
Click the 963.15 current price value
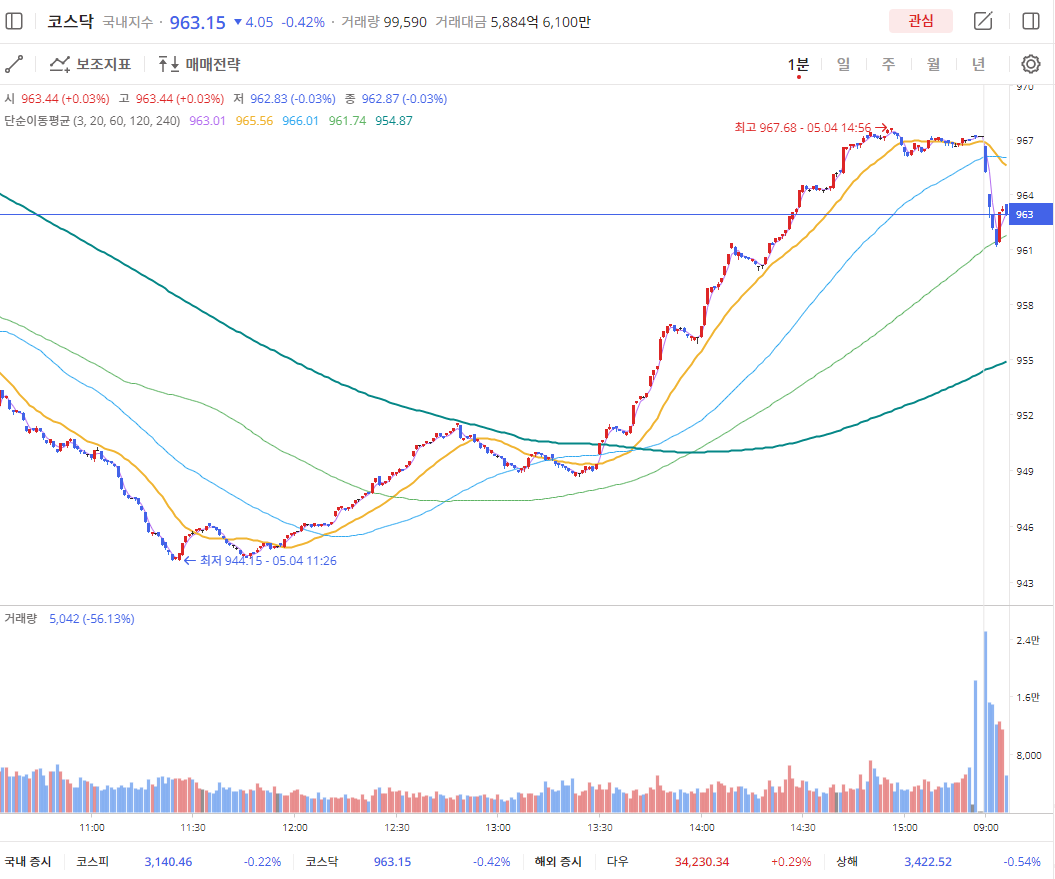coord(197,22)
